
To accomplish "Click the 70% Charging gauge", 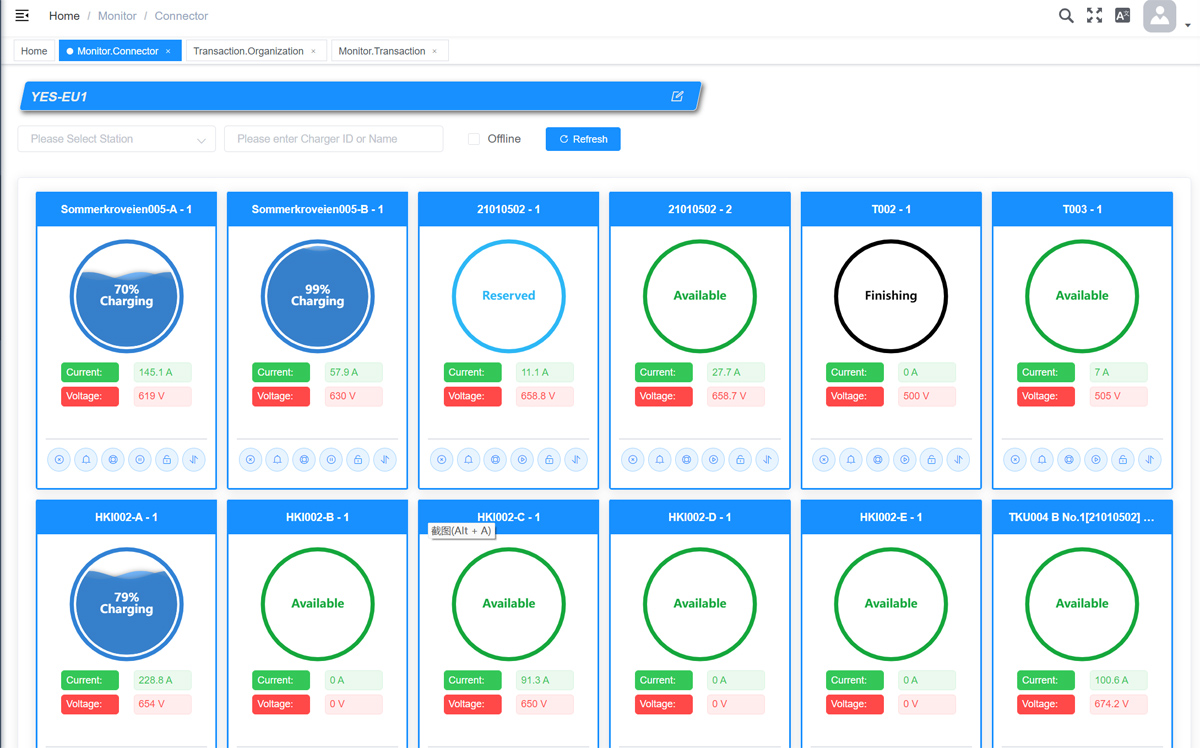I will tap(126, 296).
